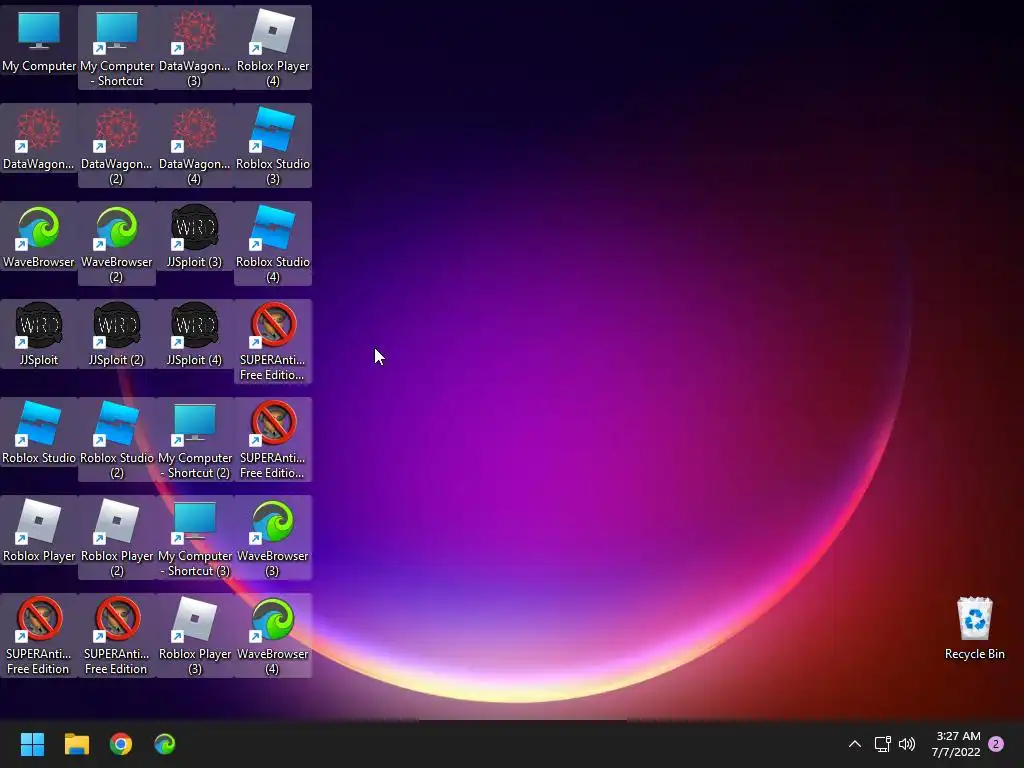This screenshot has height=768, width=1024.
Task: Select the DataWagon (2) shortcut icon
Action: pos(117,145)
